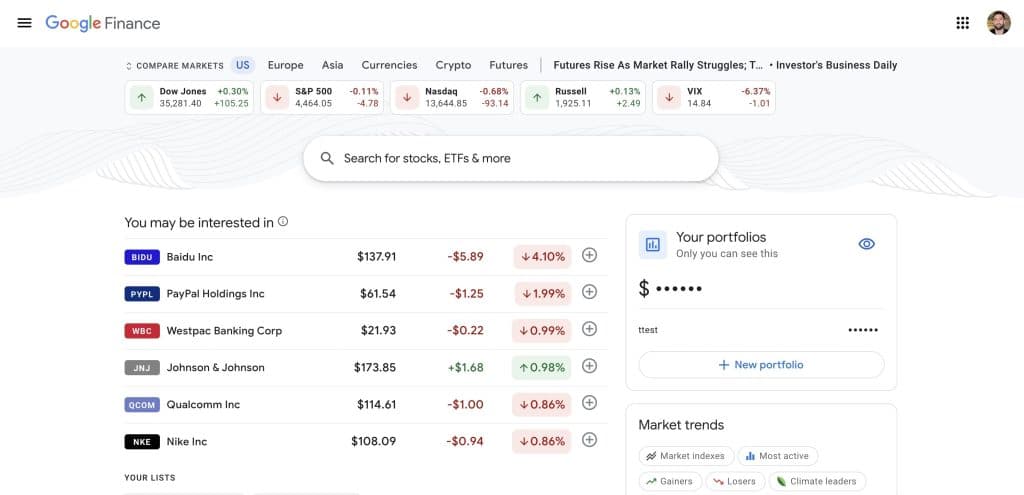This screenshot has height=495, width=1024.
Task: Click the VIX down-arrow icon
Action: click(669, 97)
